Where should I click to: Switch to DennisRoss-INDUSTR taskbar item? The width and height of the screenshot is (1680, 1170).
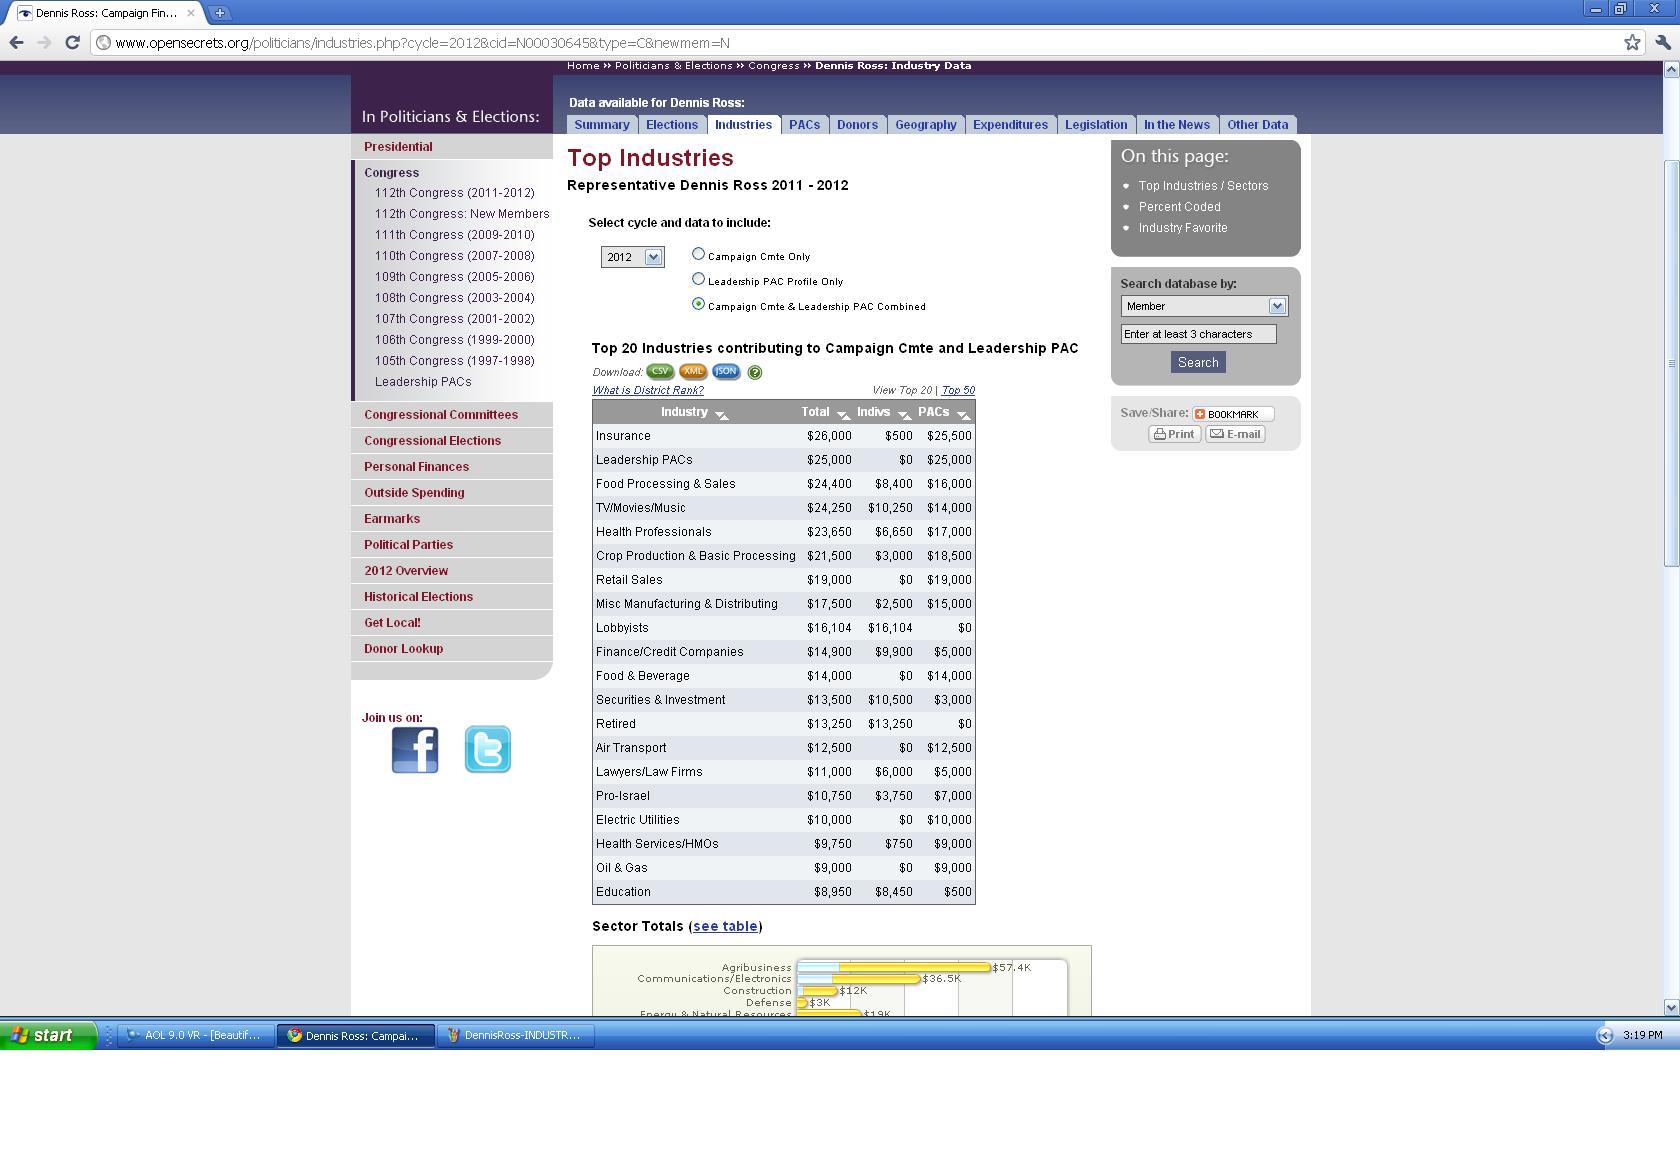514,1035
